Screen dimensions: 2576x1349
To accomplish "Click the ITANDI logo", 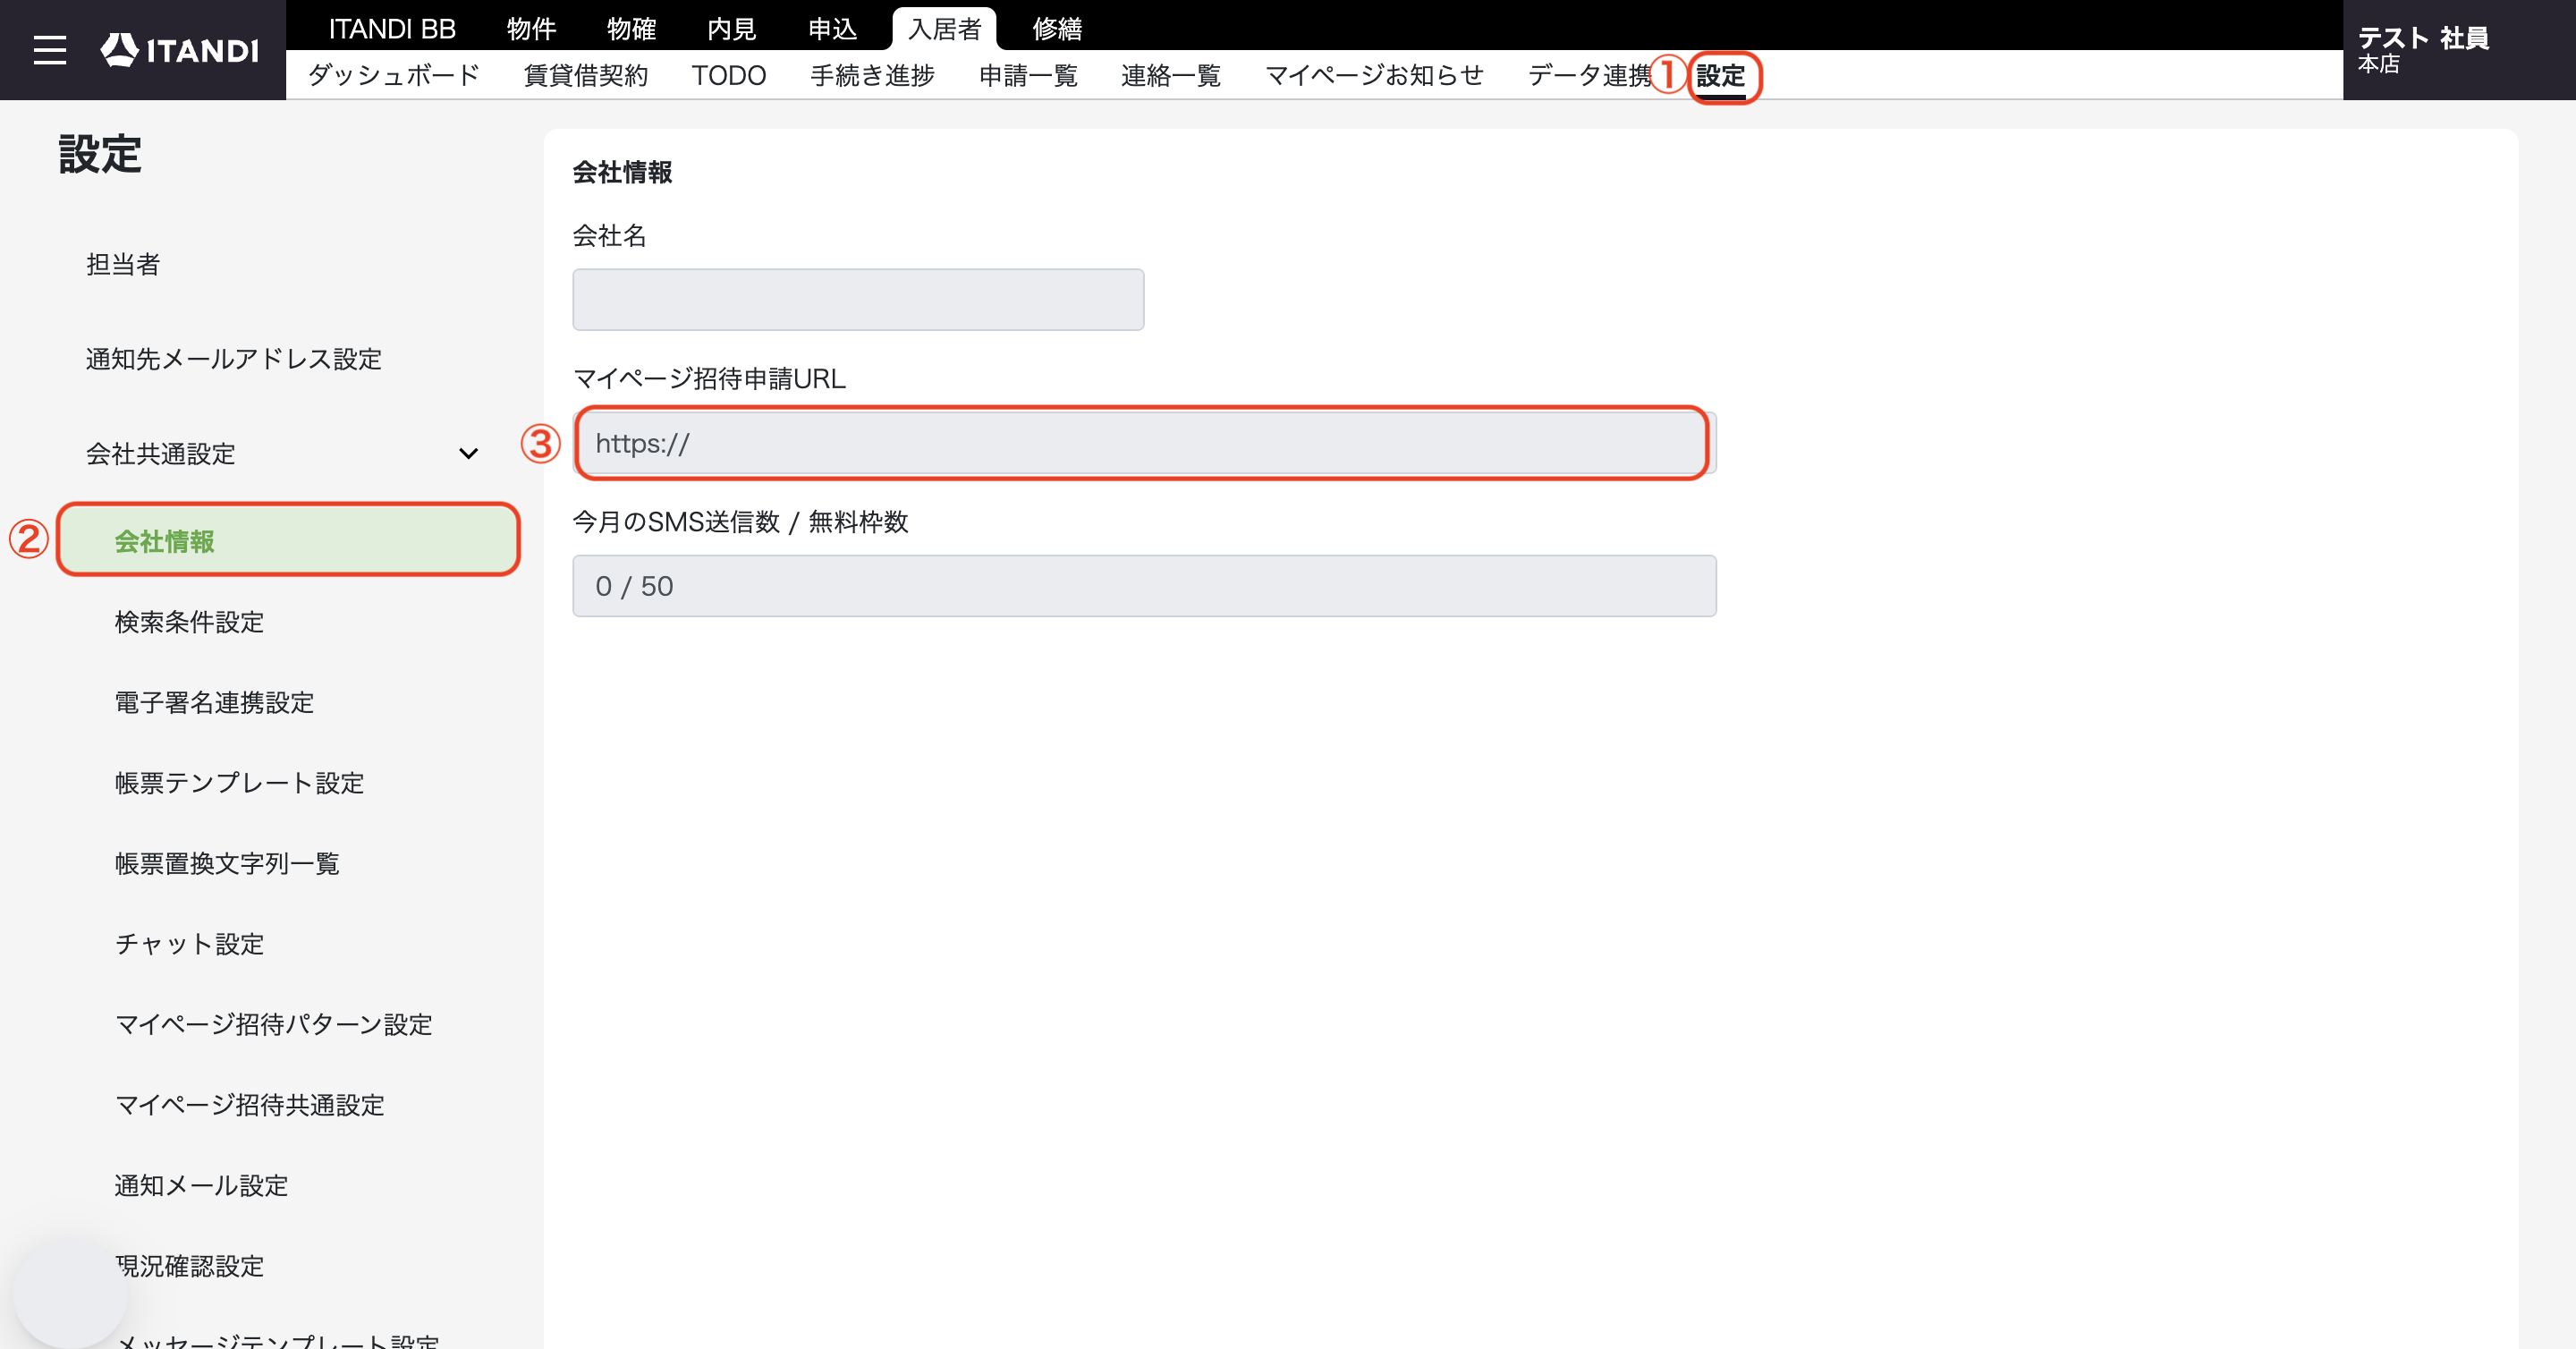I will point(180,50).
